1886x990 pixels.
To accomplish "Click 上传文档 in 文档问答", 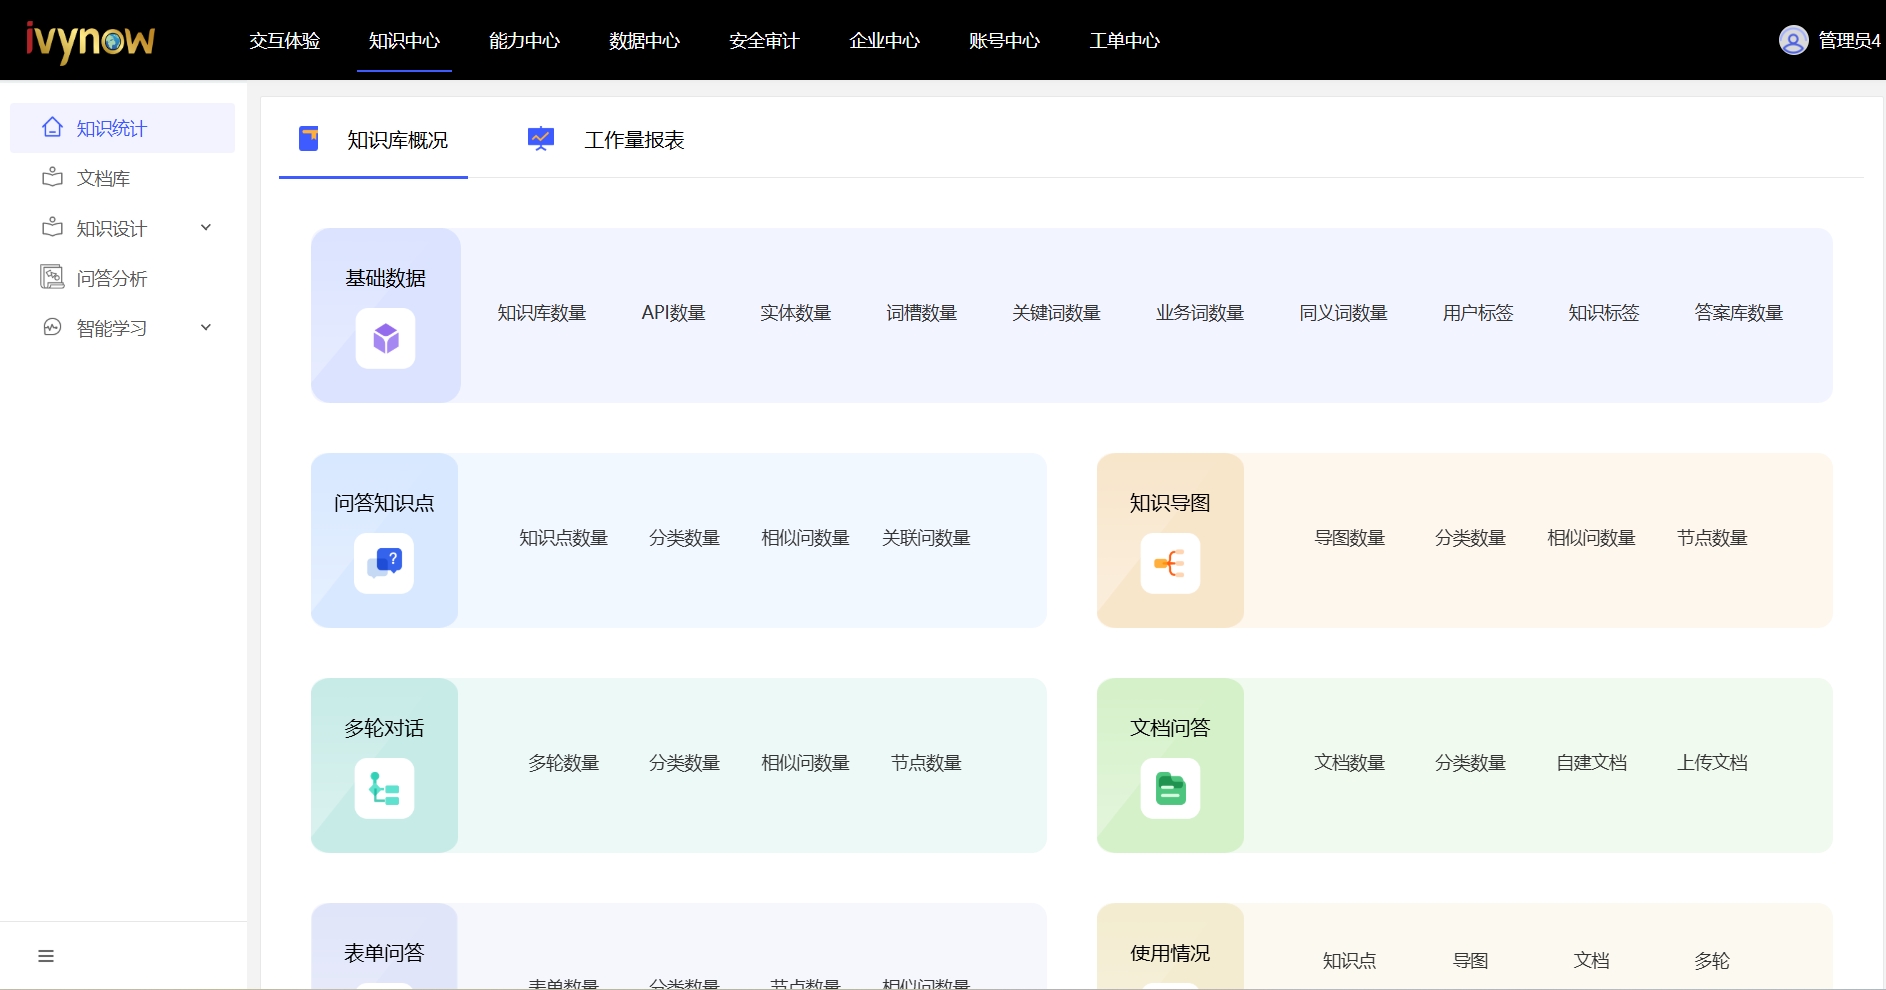I will [1713, 763].
